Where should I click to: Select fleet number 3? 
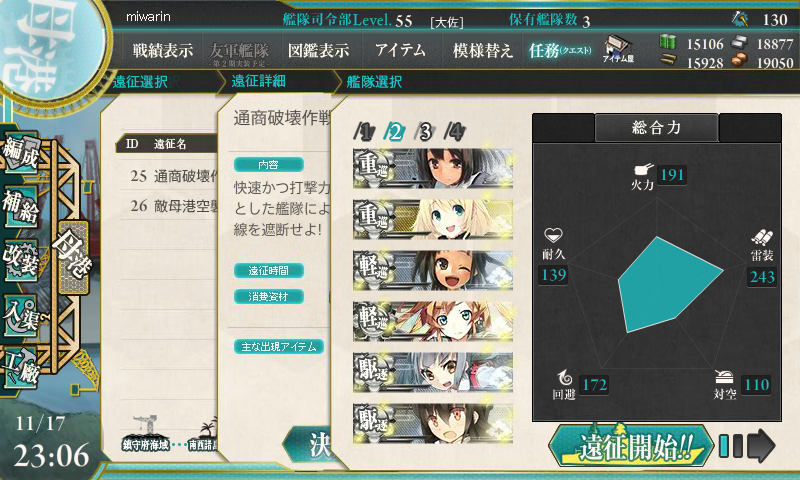(x=424, y=132)
